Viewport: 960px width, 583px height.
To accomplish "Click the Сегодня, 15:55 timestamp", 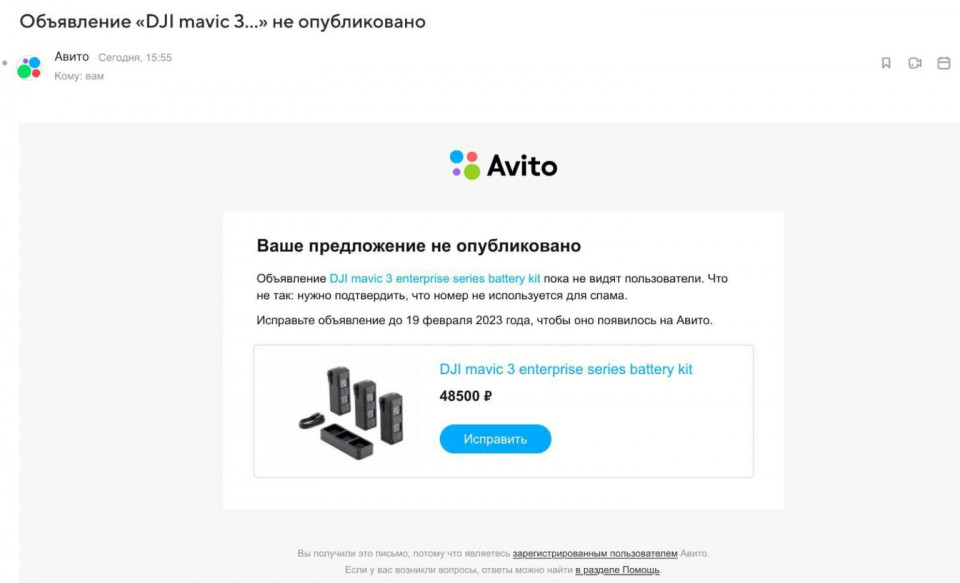I will click(x=135, y=58).
